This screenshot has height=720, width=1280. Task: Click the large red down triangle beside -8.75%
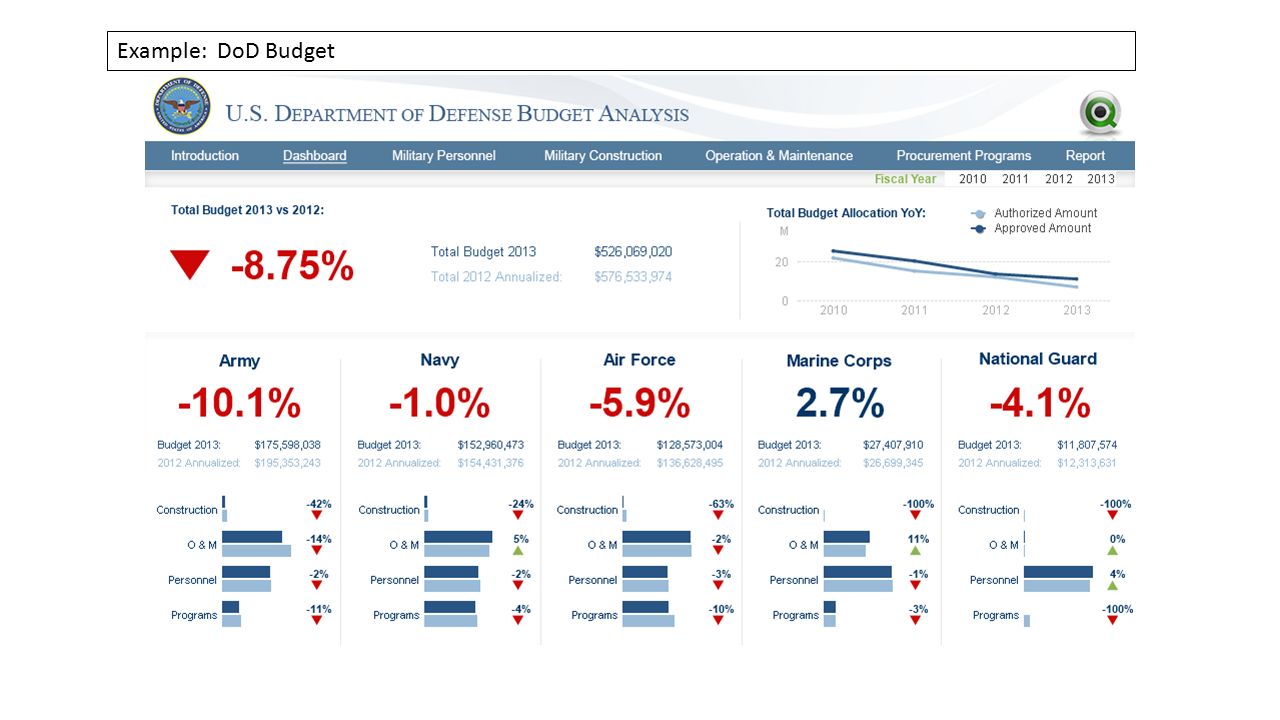click(x=189, y=265)
